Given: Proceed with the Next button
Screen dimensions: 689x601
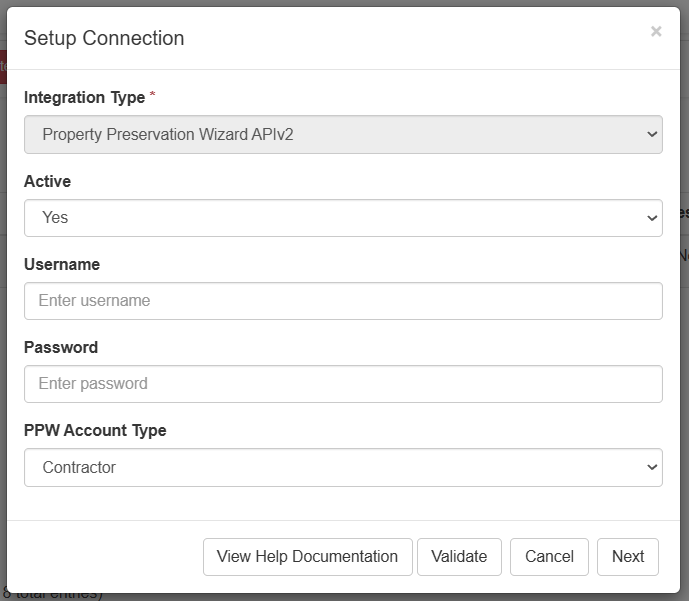Looking at the screenshot, I should tap(628, 557).
